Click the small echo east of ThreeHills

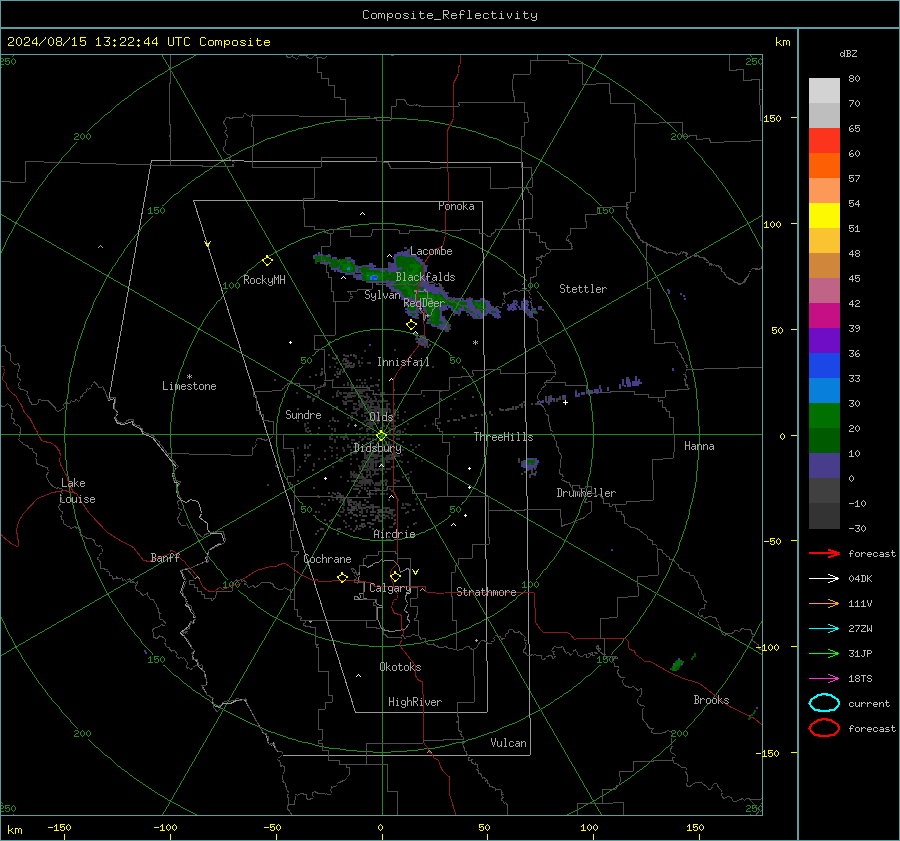coord(530,463)
